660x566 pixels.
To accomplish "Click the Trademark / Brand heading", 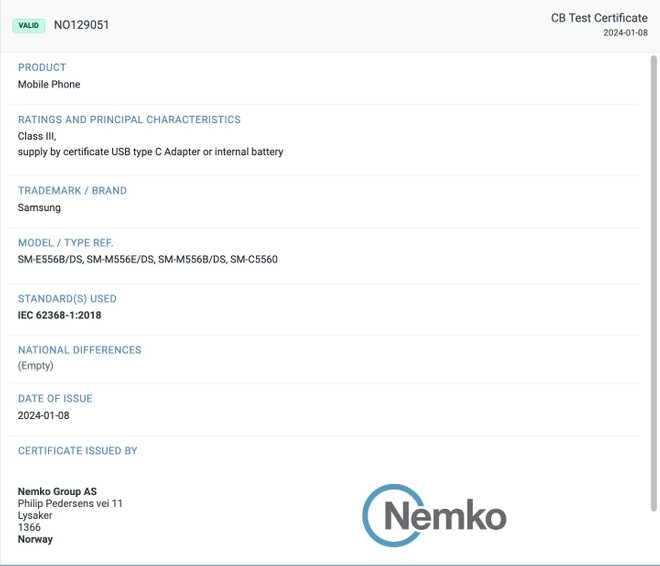I will pyautogui.click(x=72, y=191).
